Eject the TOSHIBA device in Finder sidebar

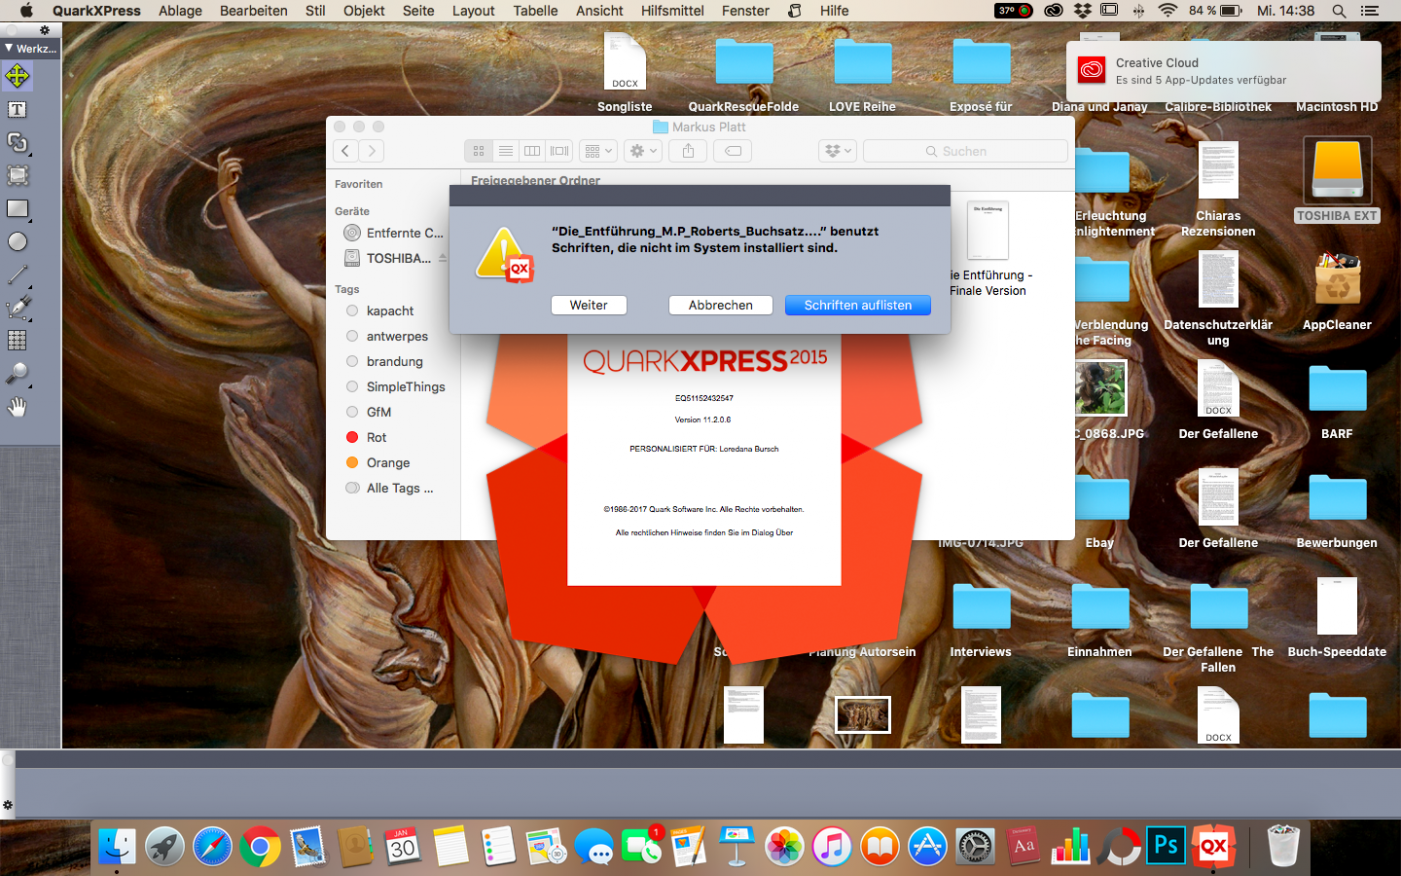click(x=443, y=258)
